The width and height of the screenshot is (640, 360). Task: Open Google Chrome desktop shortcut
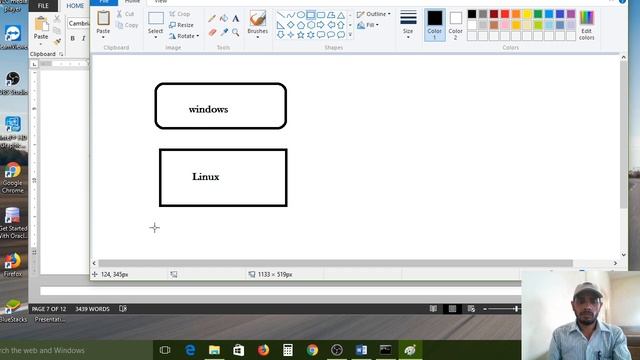pos(13,177)
